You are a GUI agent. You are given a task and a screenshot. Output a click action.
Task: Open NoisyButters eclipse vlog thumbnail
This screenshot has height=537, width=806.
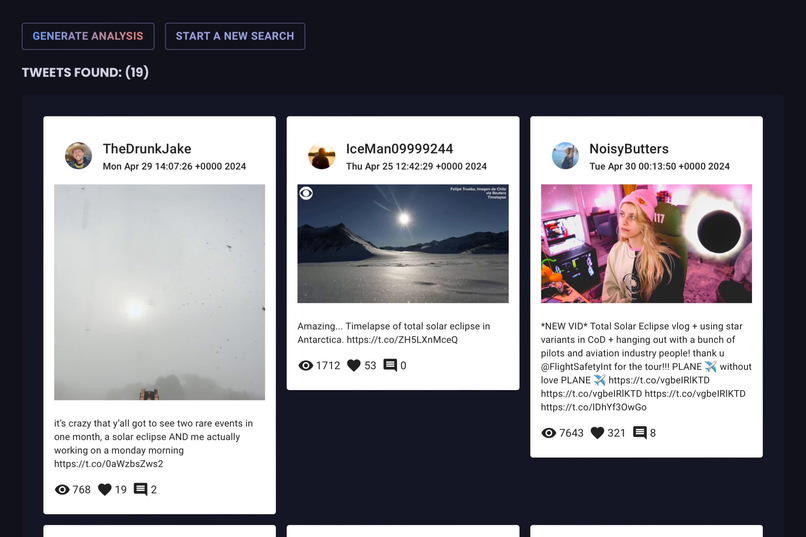coord(646,244)
